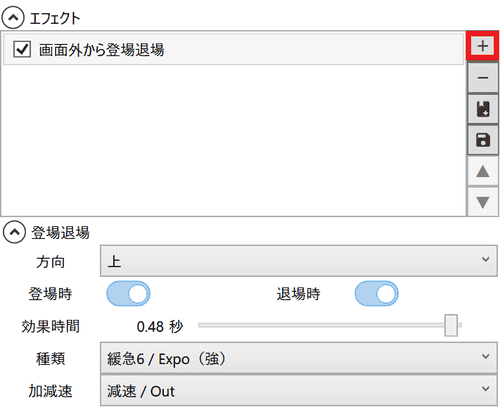The height and width of the screenshot is (409, 500).
Task: Save effect as new template icon
Action: (482, 109)
